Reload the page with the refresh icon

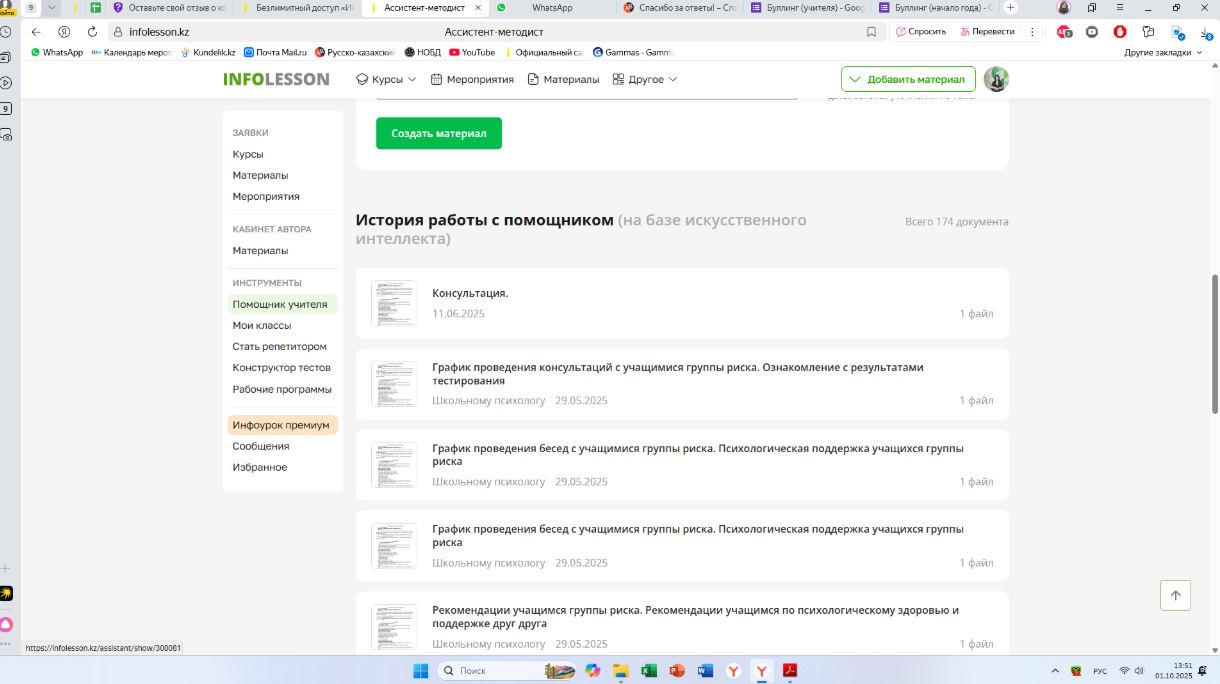(93, 32)
